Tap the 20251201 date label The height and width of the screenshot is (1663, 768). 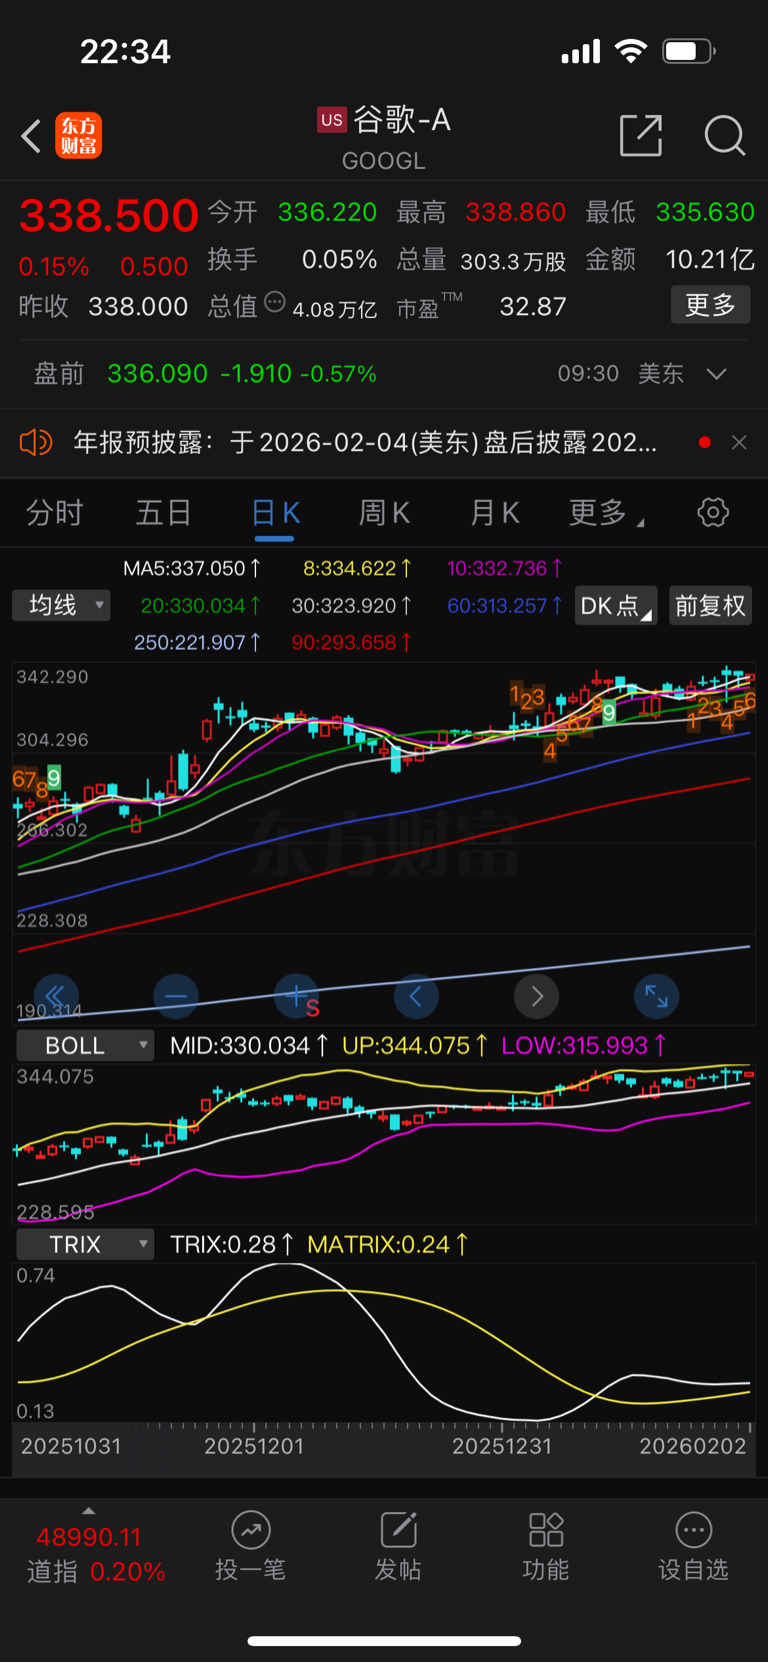tap(254, 1446)
